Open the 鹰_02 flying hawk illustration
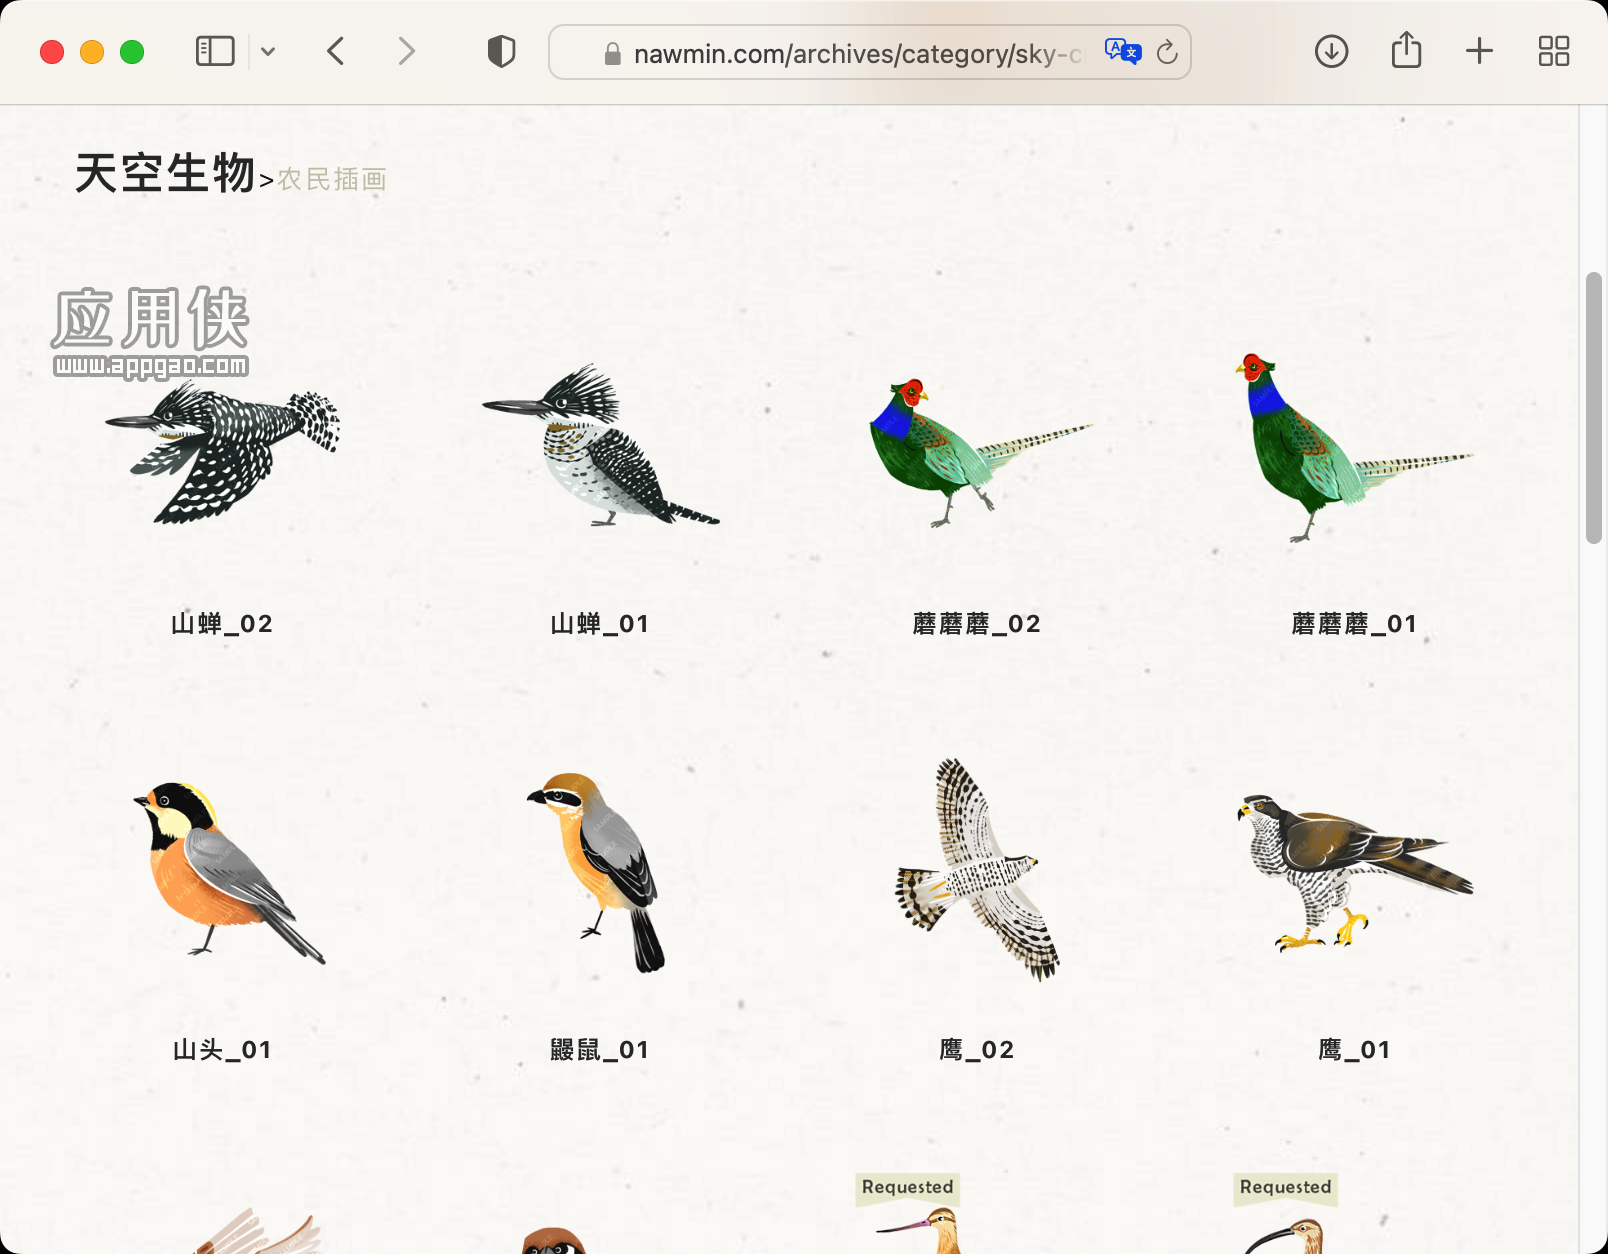Screen dimensions: 1608x1254 point(978,869)
